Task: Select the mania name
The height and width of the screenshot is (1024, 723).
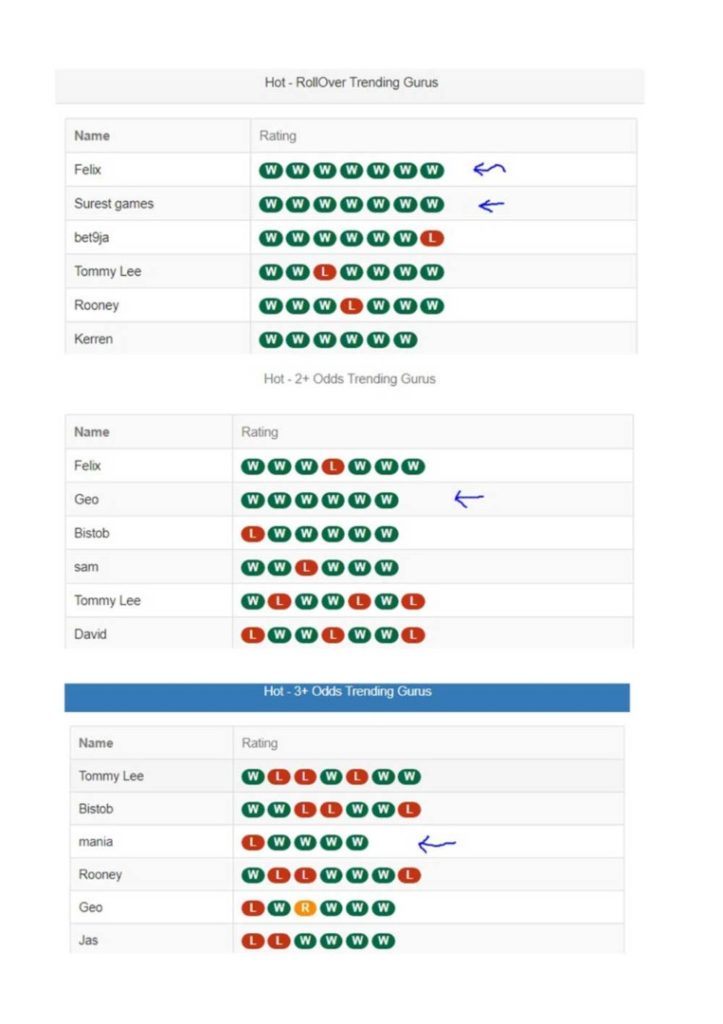Action: 95,842
